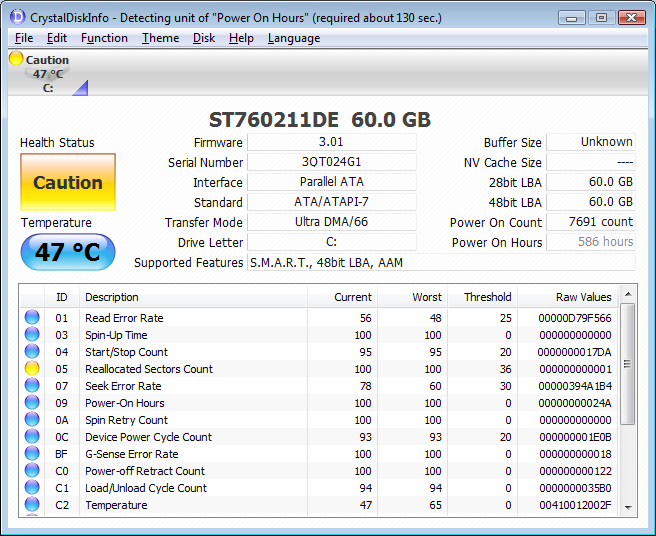
Task: Click the SMART list vertical scrollbar thumb
Action: point(628,364)
